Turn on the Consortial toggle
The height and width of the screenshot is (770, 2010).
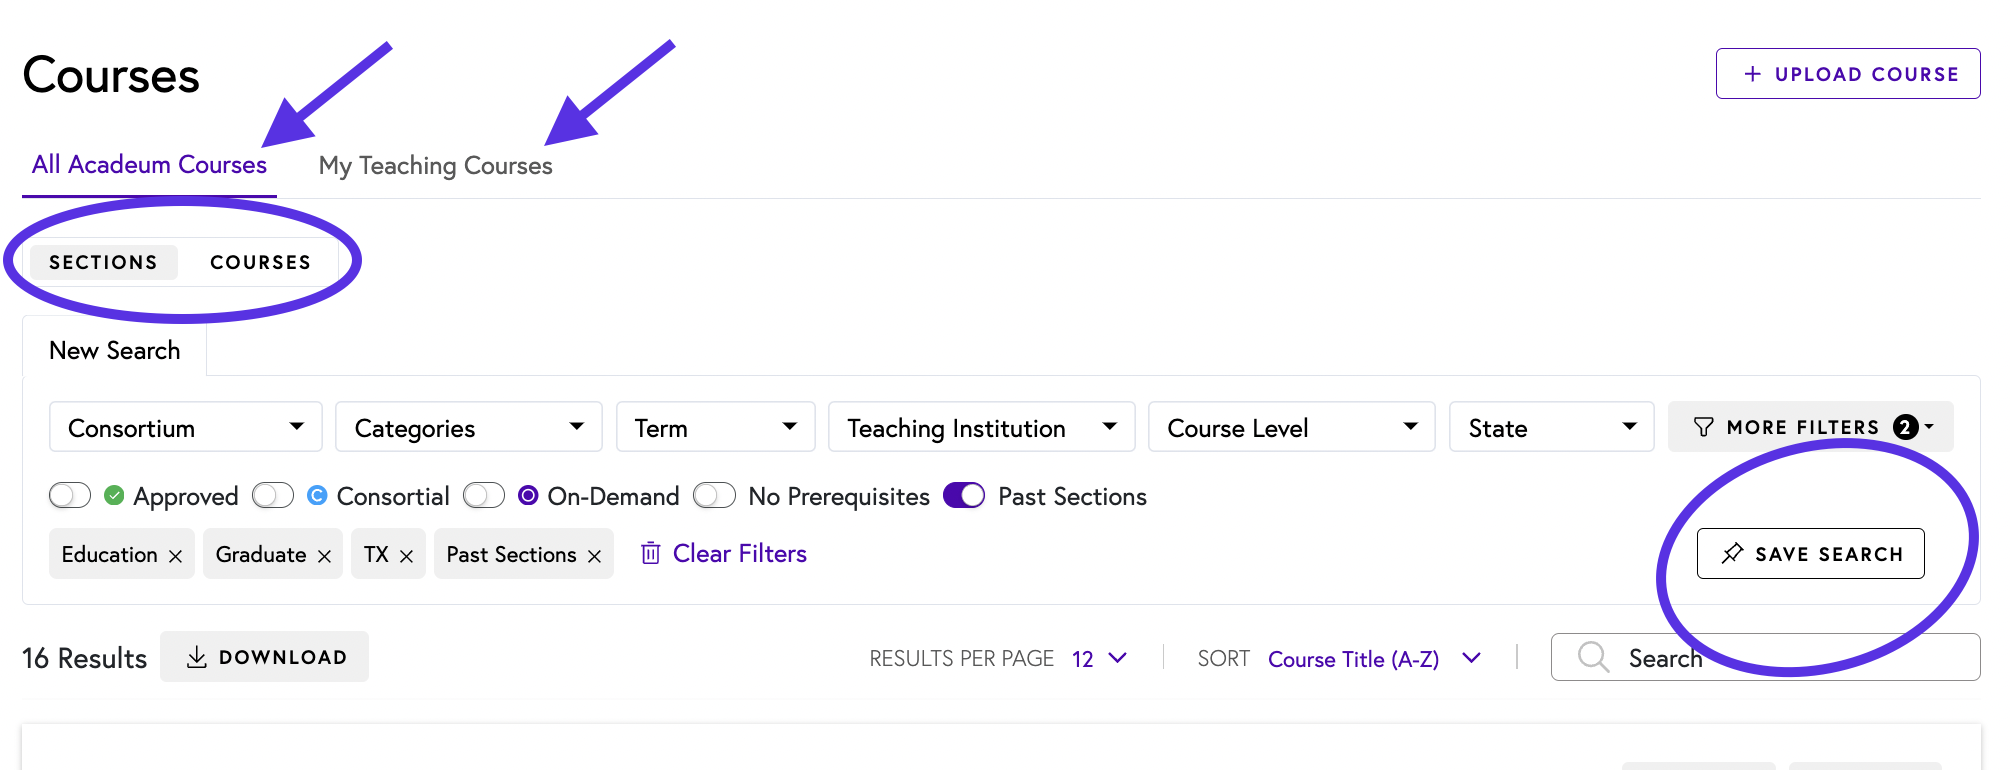click(x=273, y=496)
